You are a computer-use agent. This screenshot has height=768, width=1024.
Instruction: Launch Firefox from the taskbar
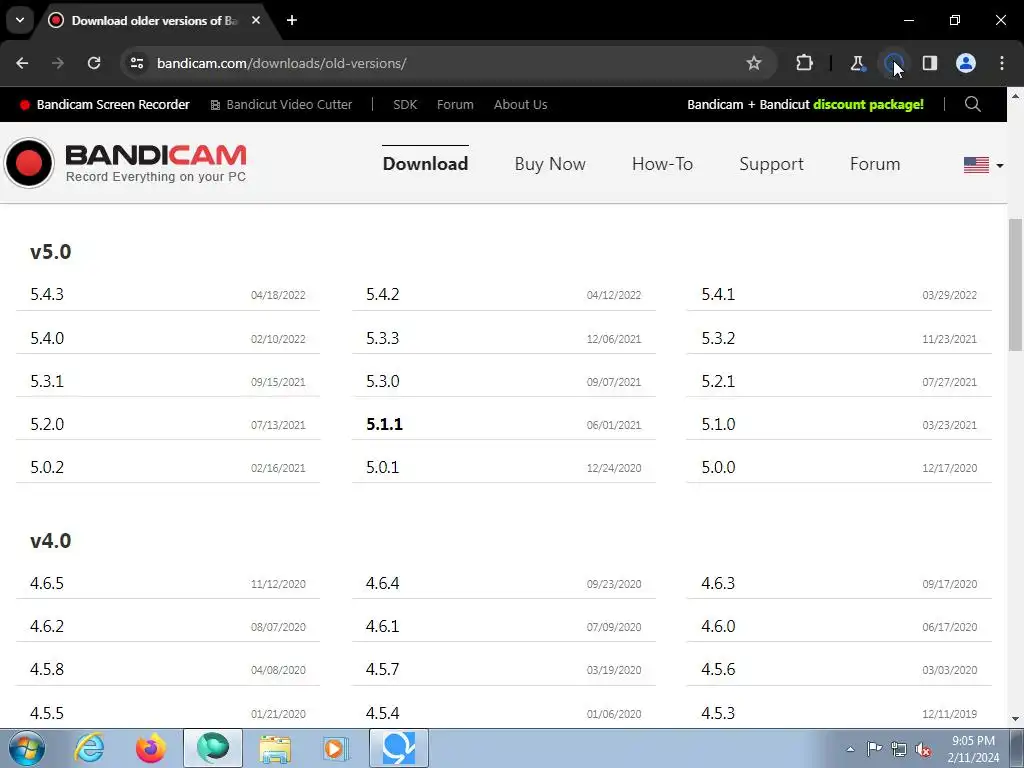pos(150,748)
